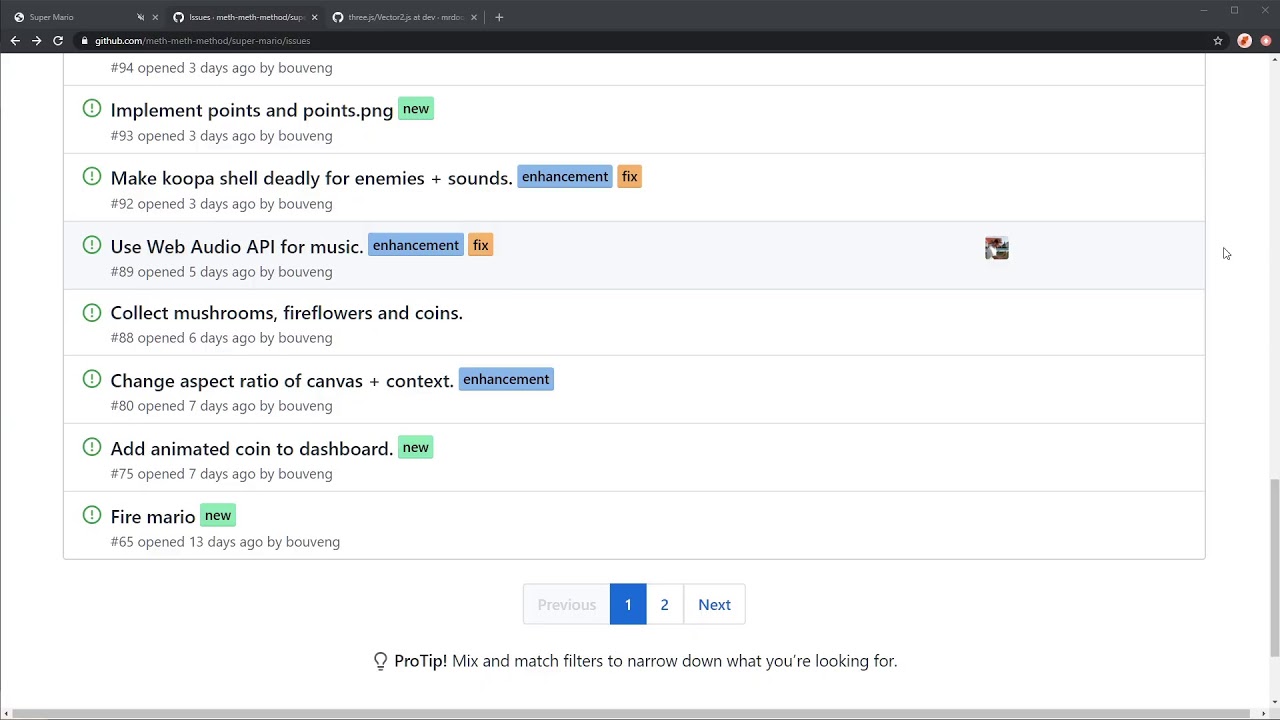This screenshot has width=1280, height=720.
Task: Select page 1 in pagination
Action: click(x=628, y=604)
